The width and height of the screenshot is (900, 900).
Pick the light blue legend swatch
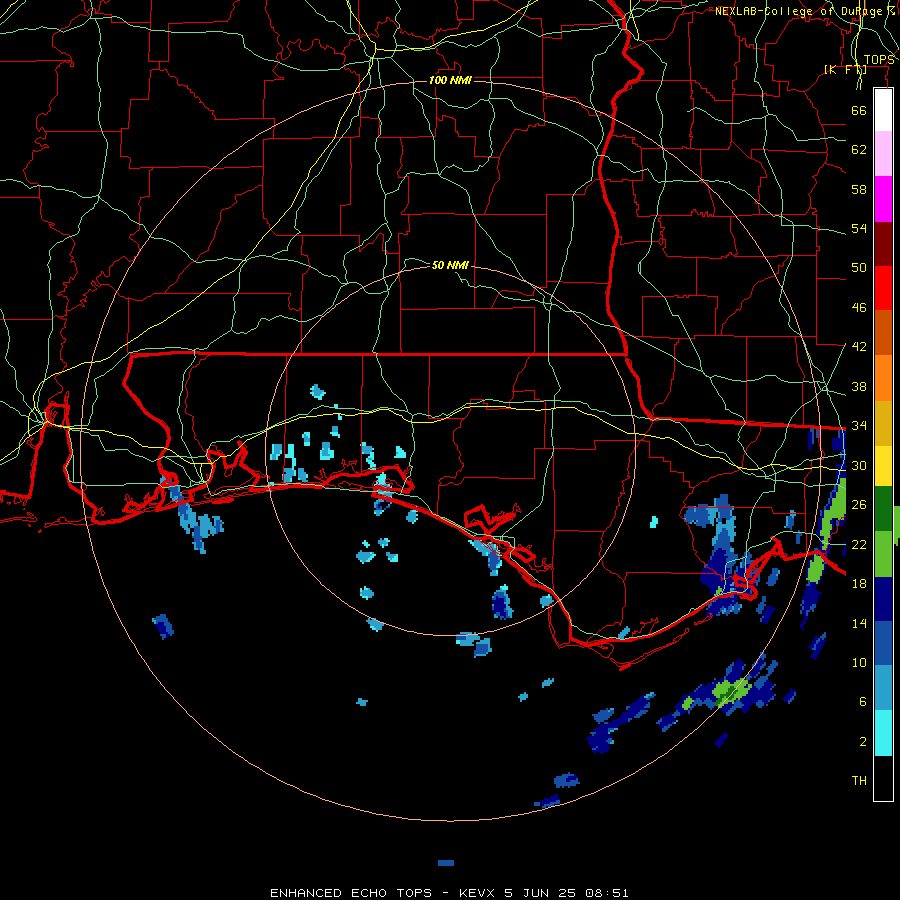[x=883, y=688]
